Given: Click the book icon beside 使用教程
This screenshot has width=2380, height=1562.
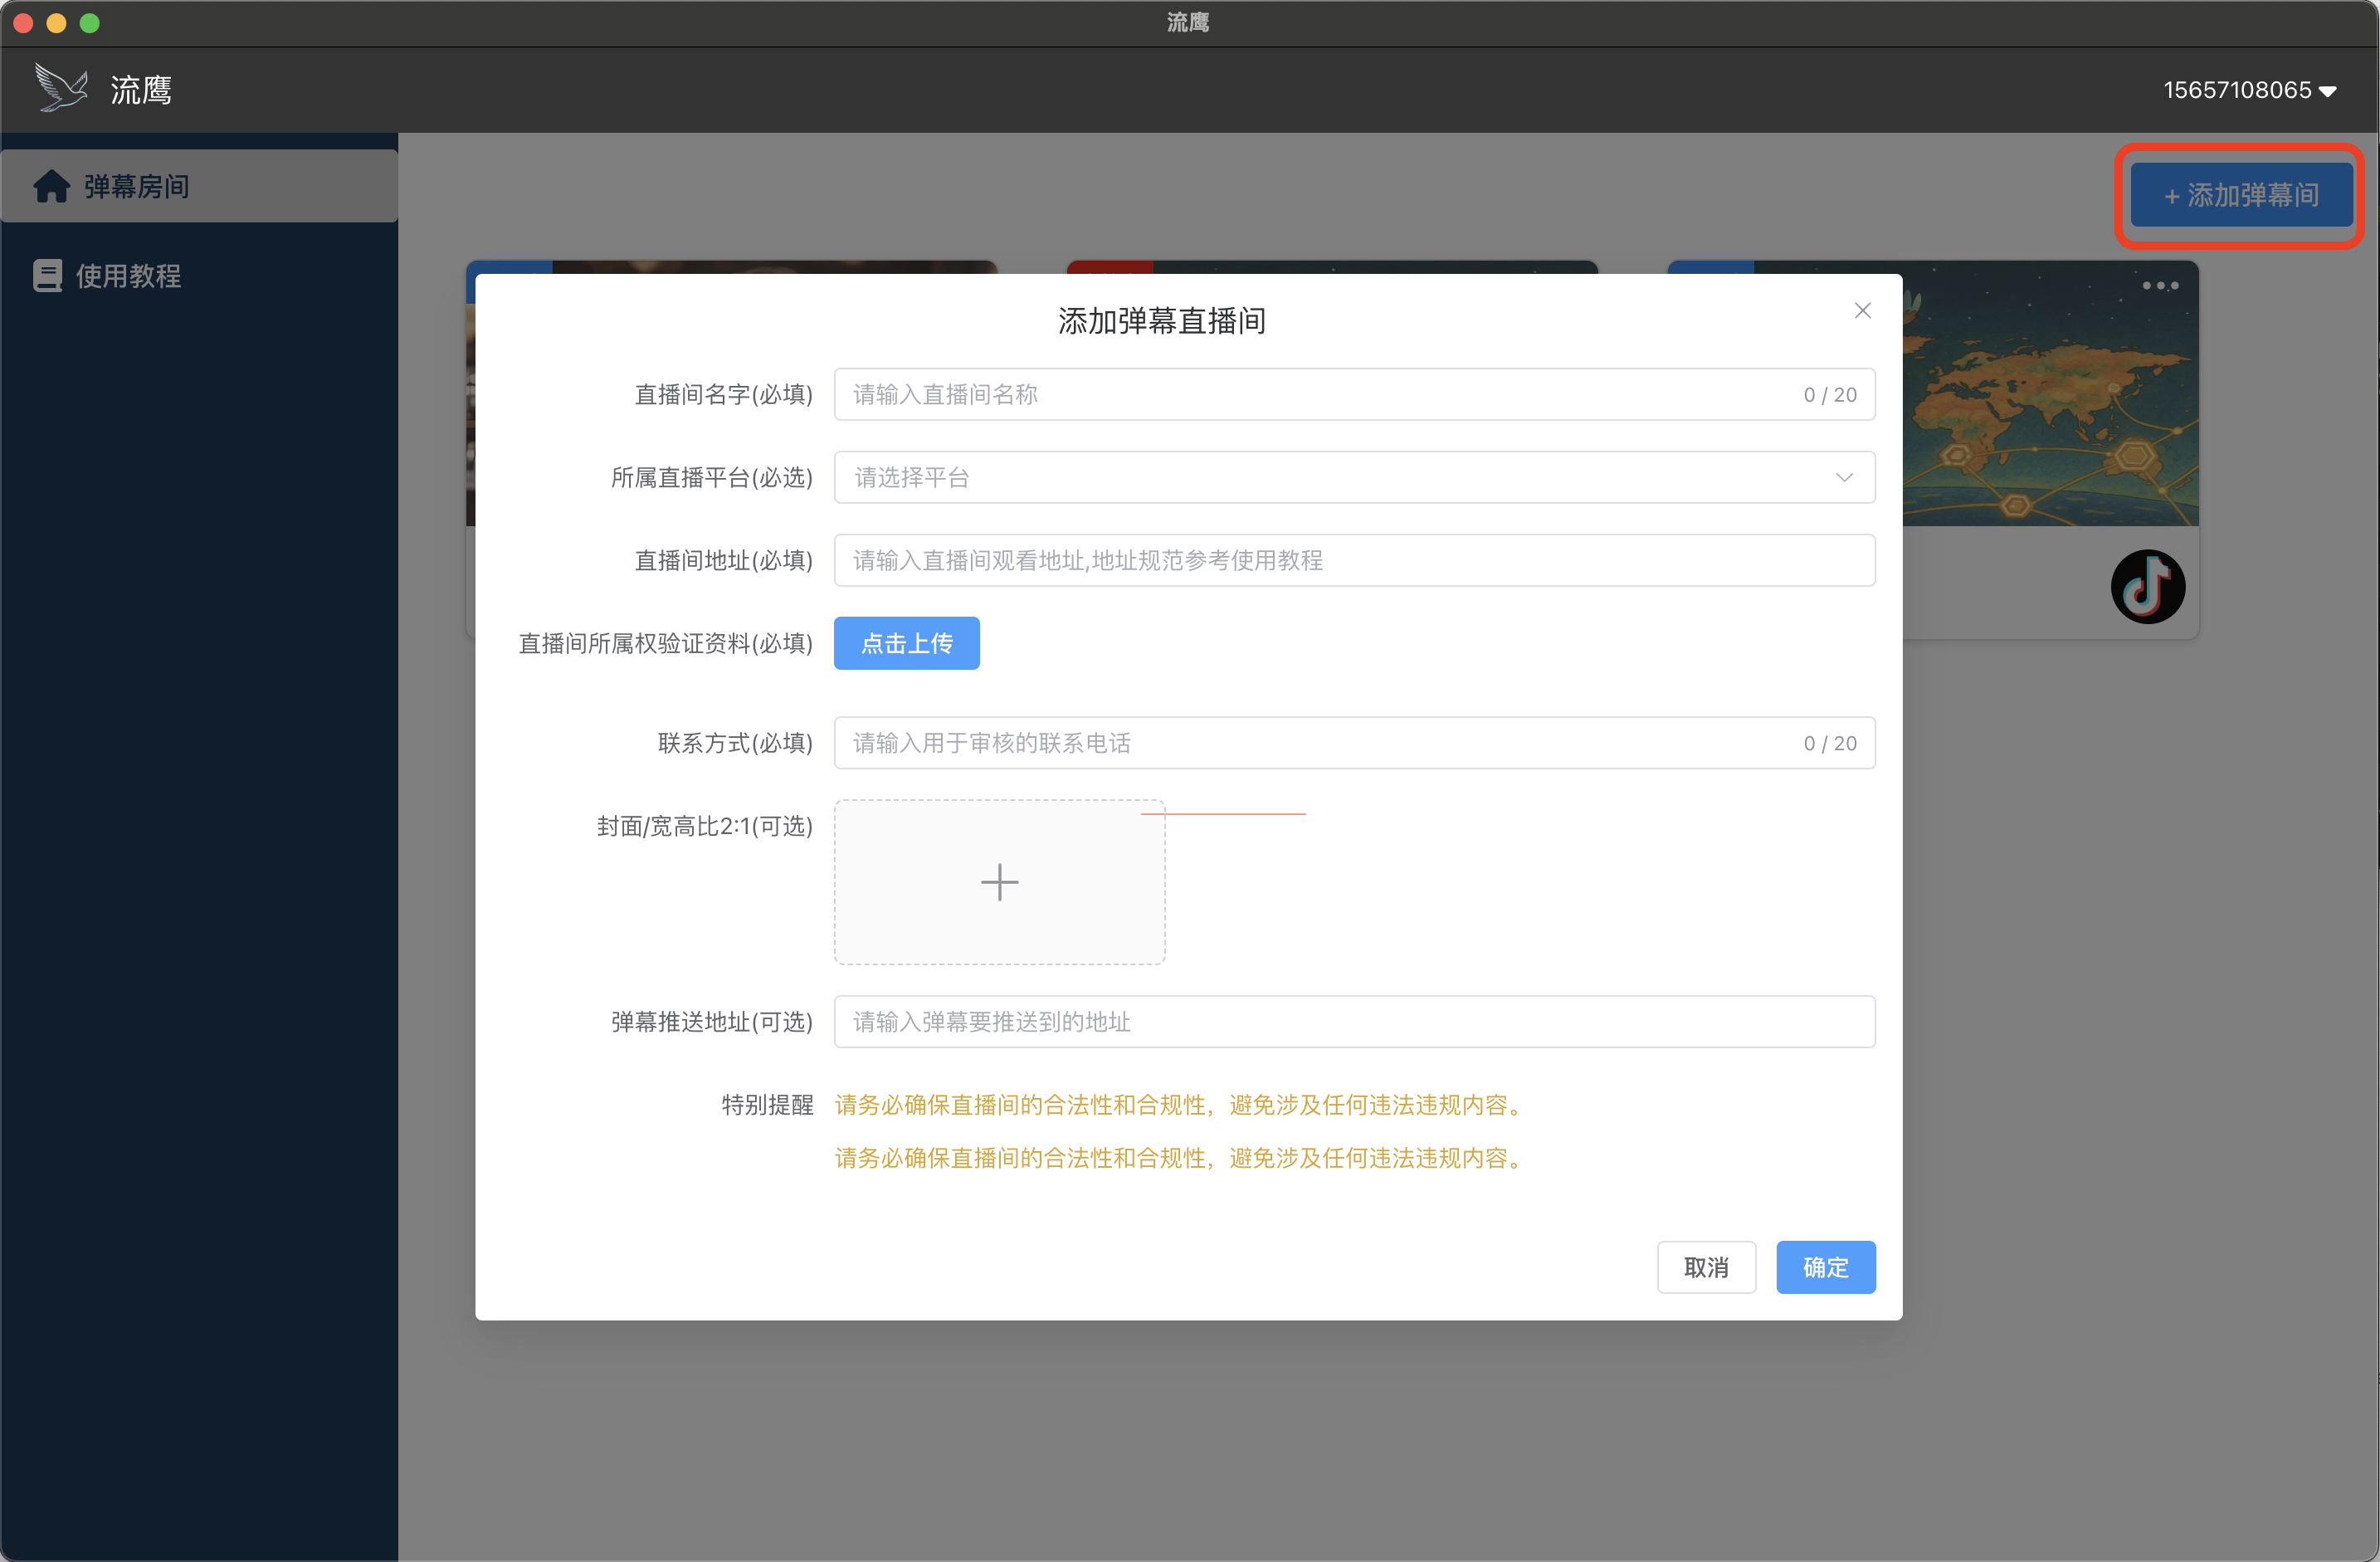Looking at the screenshot, I should 47,275.
